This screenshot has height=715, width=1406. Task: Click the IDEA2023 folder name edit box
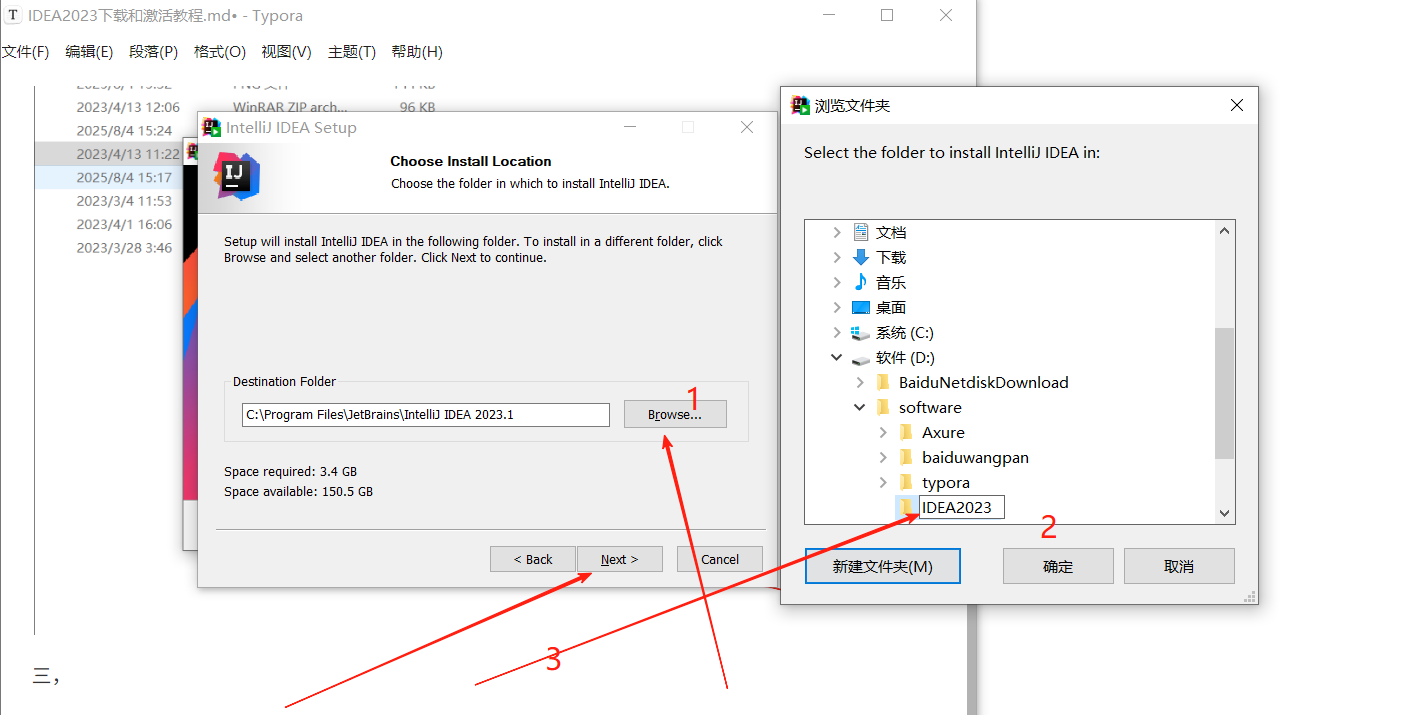961,508
